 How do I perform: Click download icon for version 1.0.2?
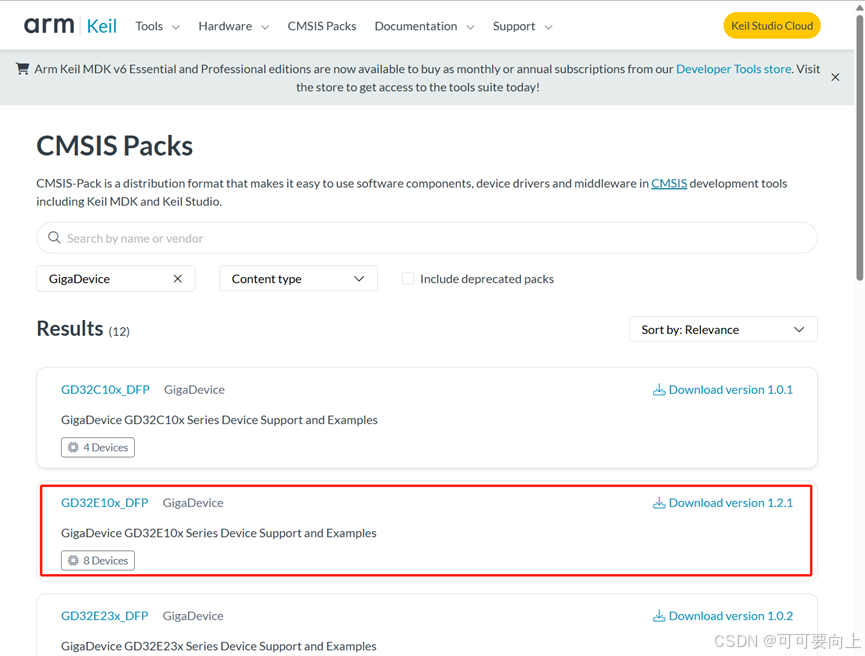[x=659, y=616]
